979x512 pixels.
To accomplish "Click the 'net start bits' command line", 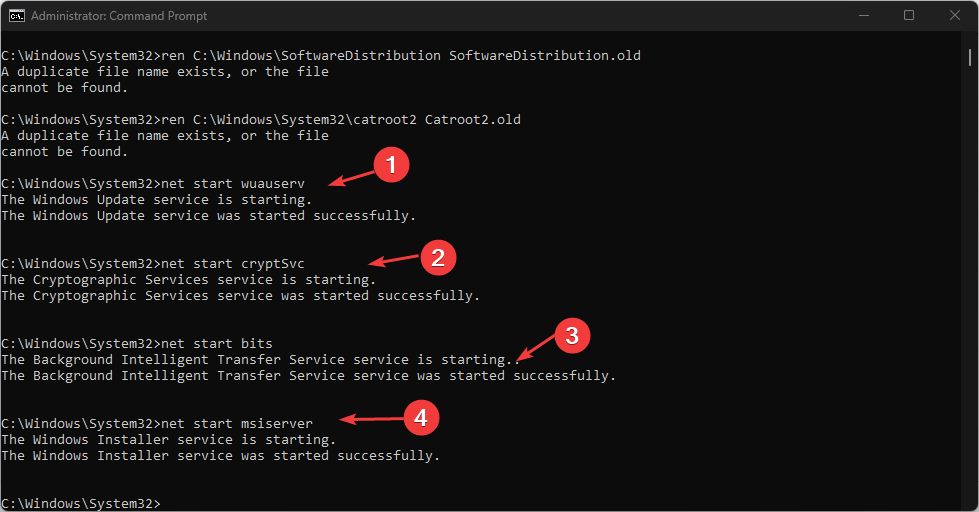I will 137,343.
